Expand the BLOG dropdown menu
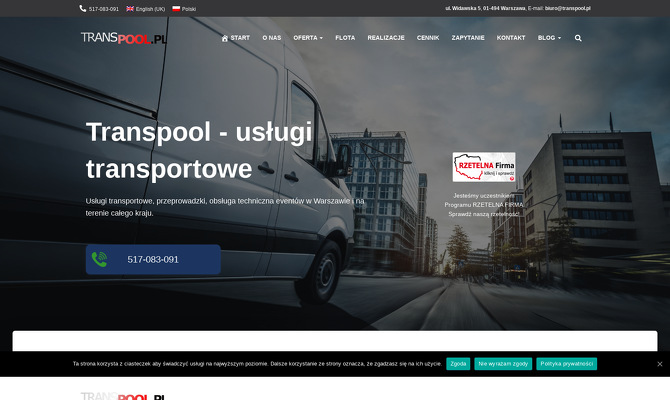Viewport: 670px width, 400px height. [549, 38]
